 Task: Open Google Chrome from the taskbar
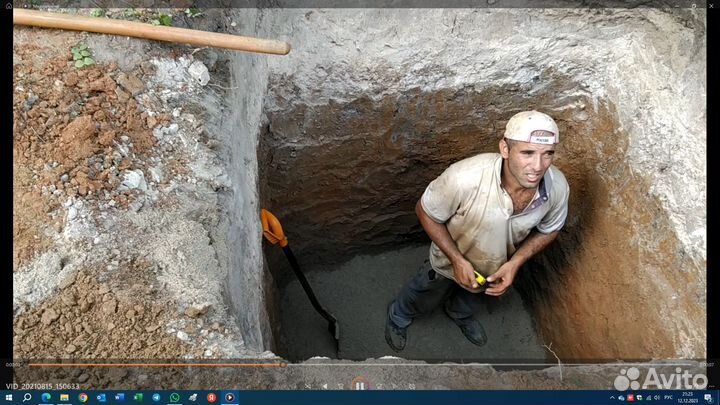pos(83,398)
